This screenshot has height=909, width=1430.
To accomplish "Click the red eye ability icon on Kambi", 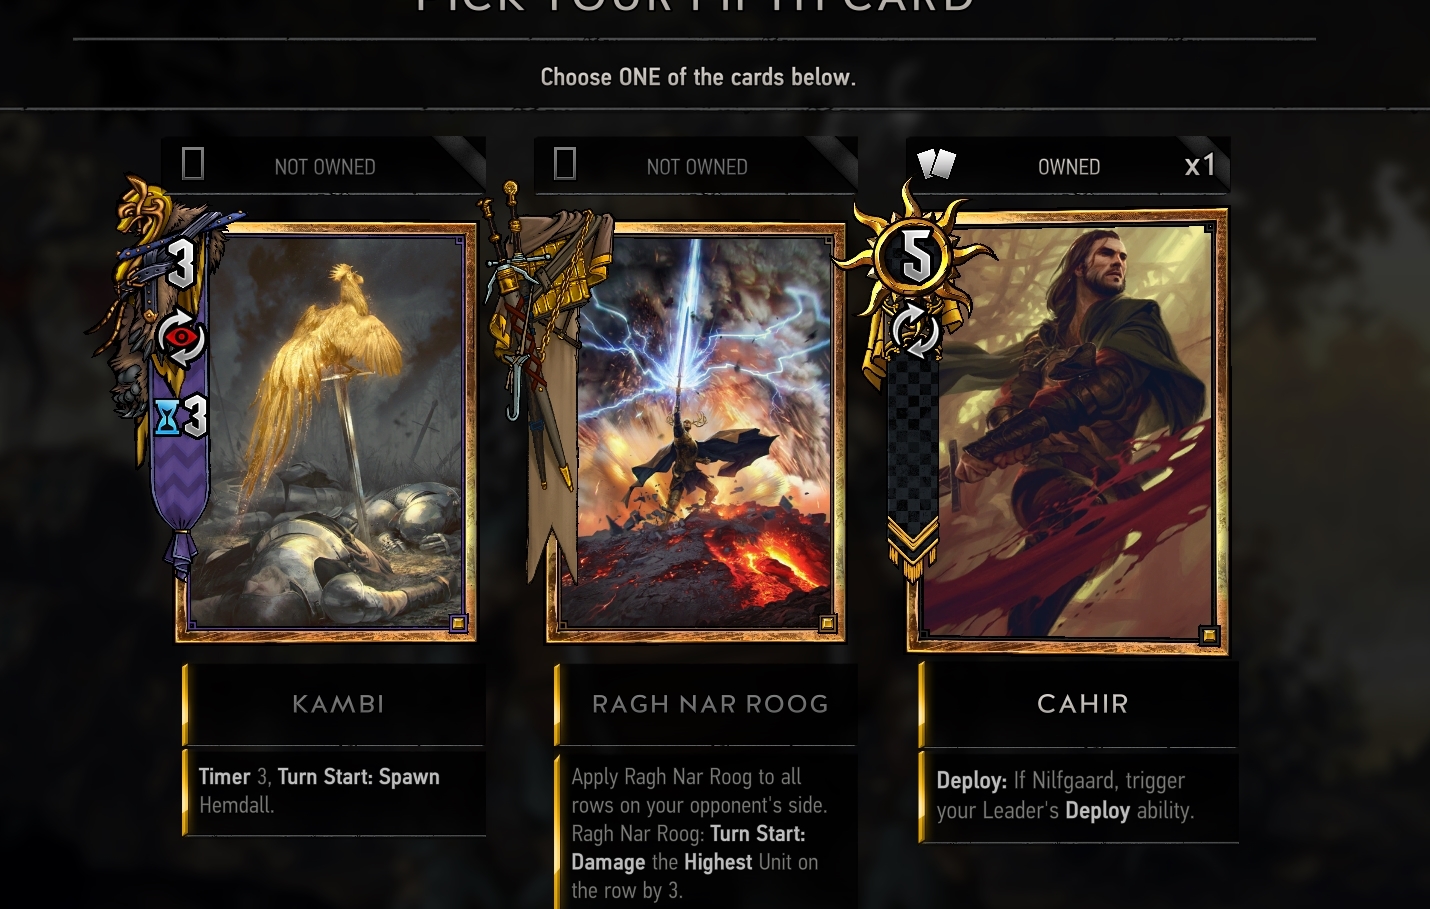I will click(x=180, y=338).
